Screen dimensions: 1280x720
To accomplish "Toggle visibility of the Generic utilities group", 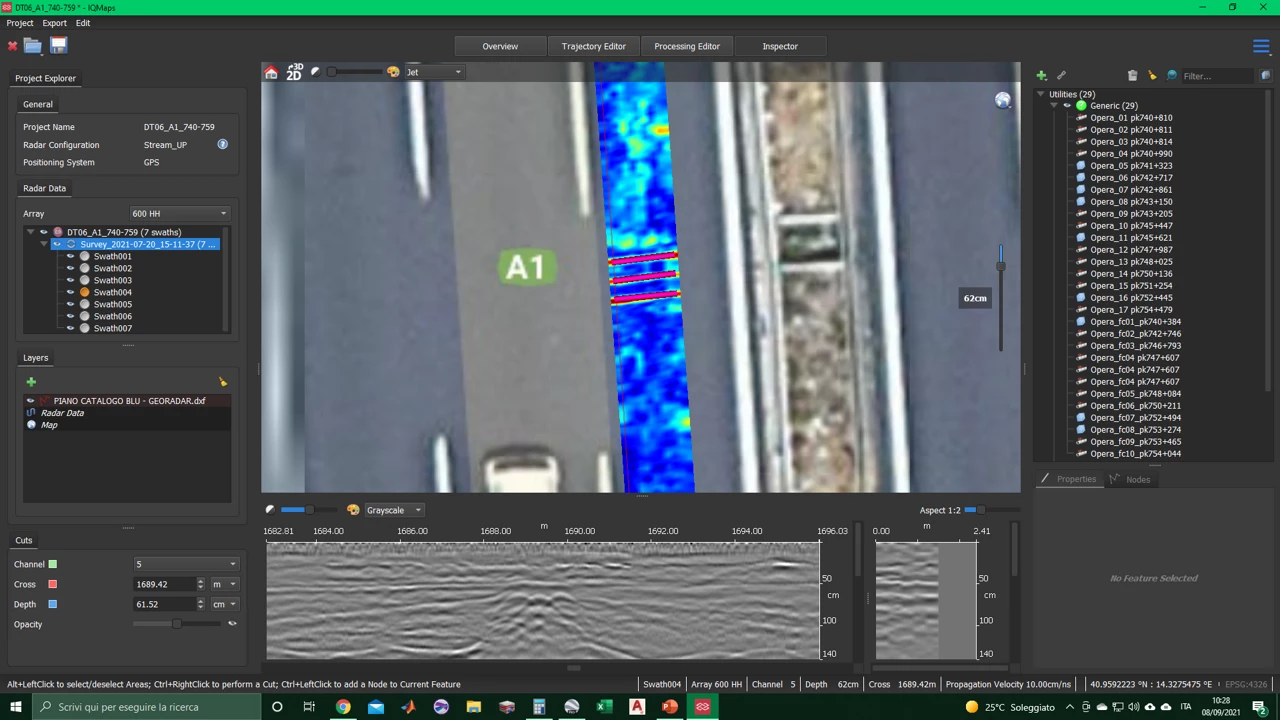I will click(x=1067, y=106).
